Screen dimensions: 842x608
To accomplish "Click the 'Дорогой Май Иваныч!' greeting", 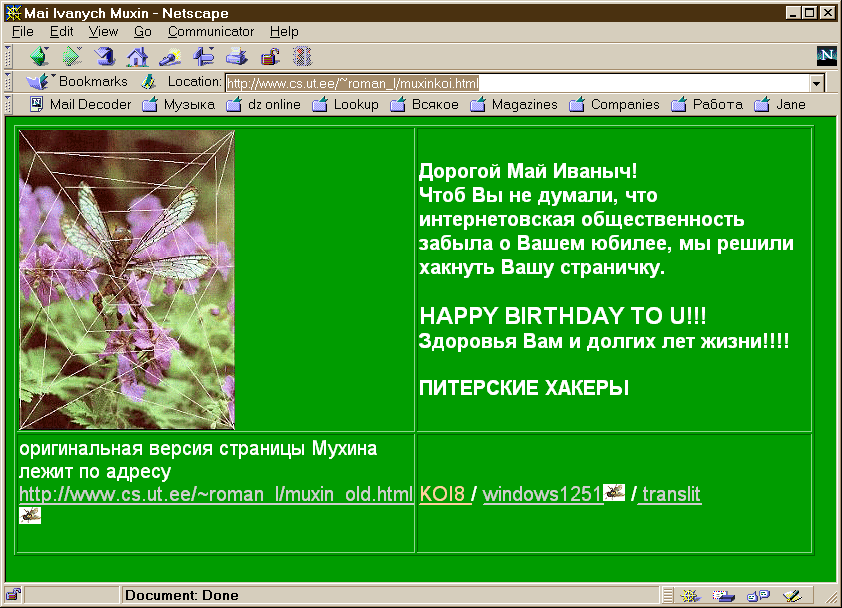I will pyautogui.click(x=528, y=171).
